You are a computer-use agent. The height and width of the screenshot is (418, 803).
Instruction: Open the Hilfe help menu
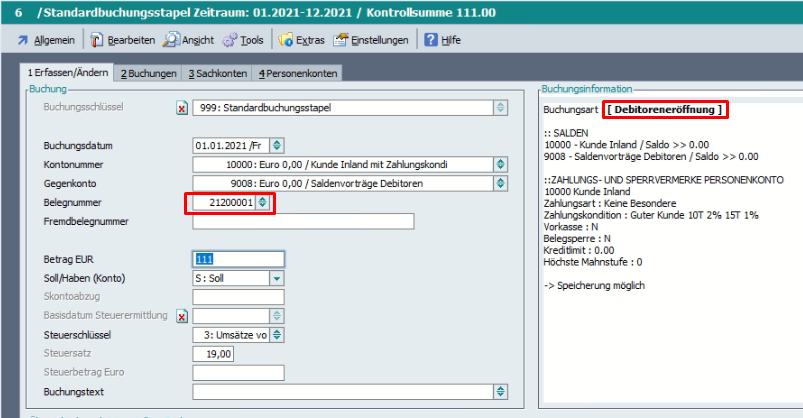coord(443,40)
